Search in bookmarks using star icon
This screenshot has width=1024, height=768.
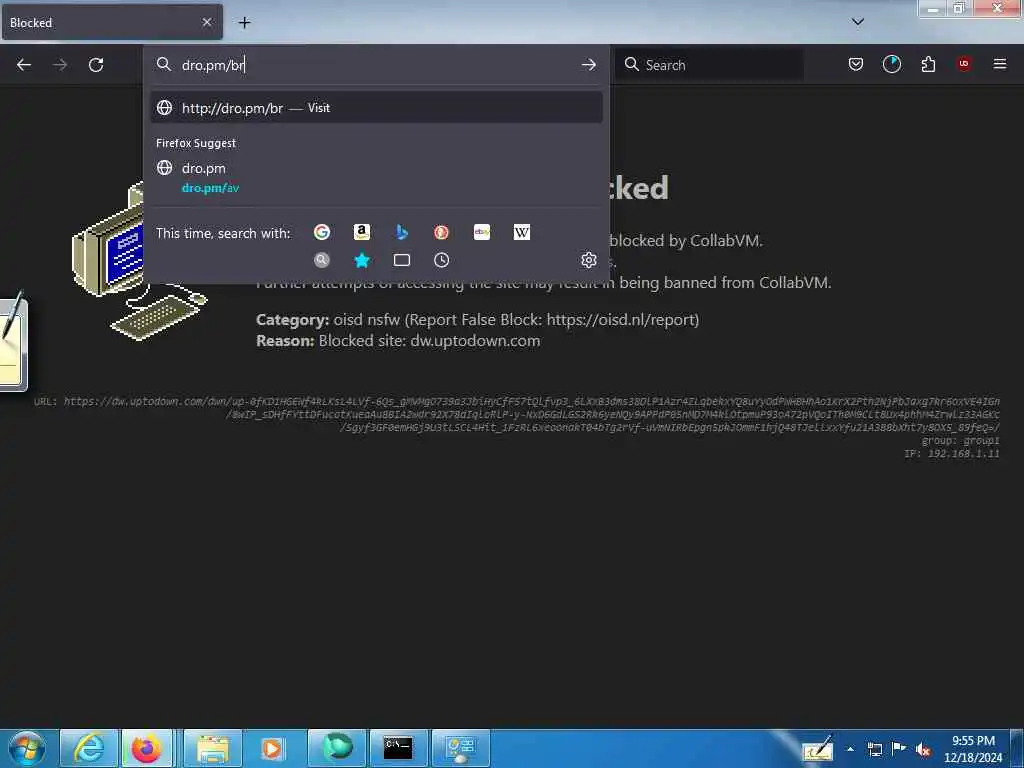pos(362,260)
